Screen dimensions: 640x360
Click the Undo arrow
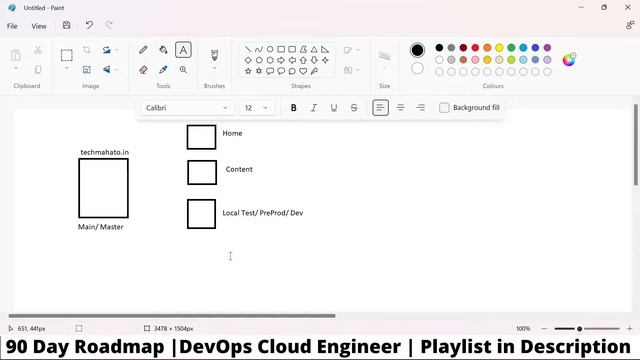point(89,25)
